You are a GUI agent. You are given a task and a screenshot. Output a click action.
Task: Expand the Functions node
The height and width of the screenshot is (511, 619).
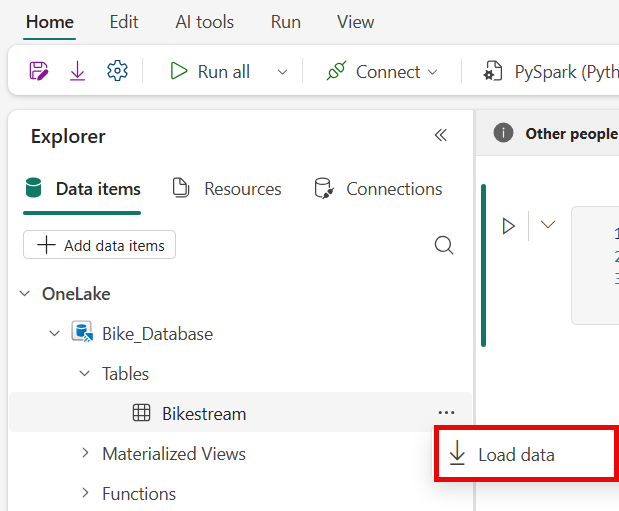(85, 493)
